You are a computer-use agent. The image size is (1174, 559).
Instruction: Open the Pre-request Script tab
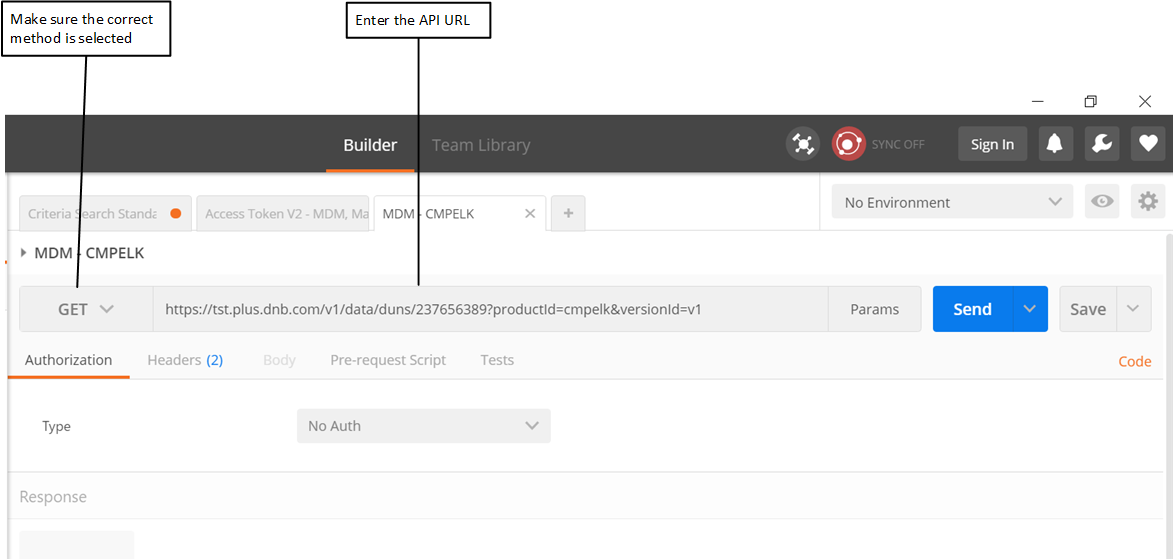click(388, 360)
